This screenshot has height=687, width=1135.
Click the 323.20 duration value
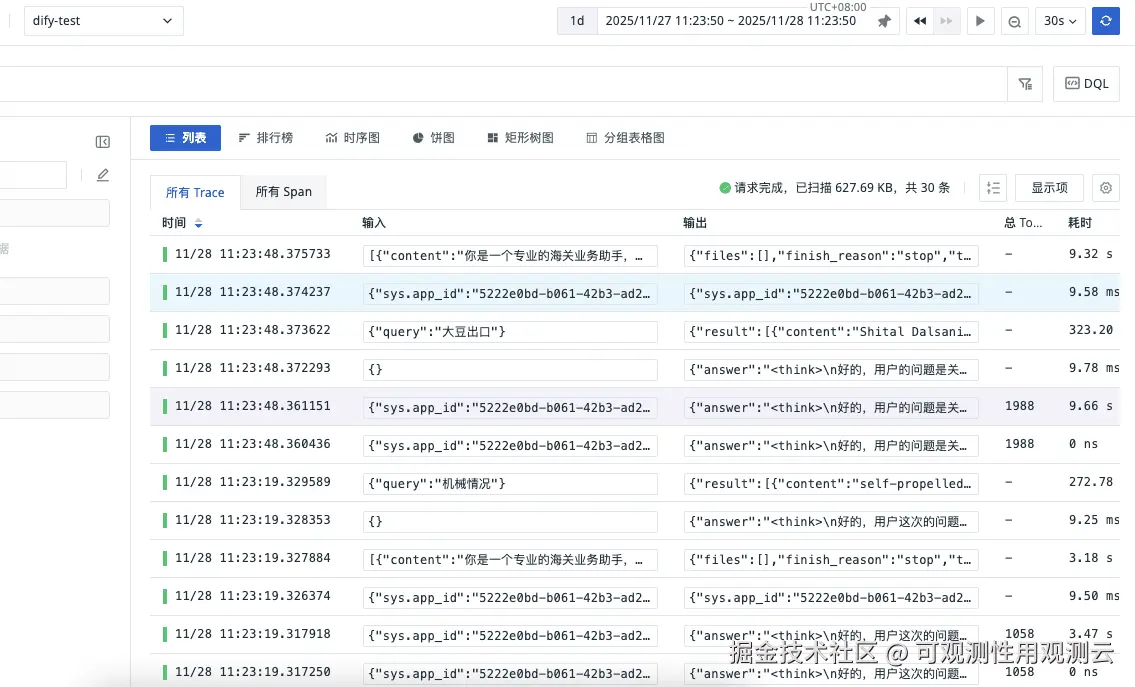[x=1091, y=330]
